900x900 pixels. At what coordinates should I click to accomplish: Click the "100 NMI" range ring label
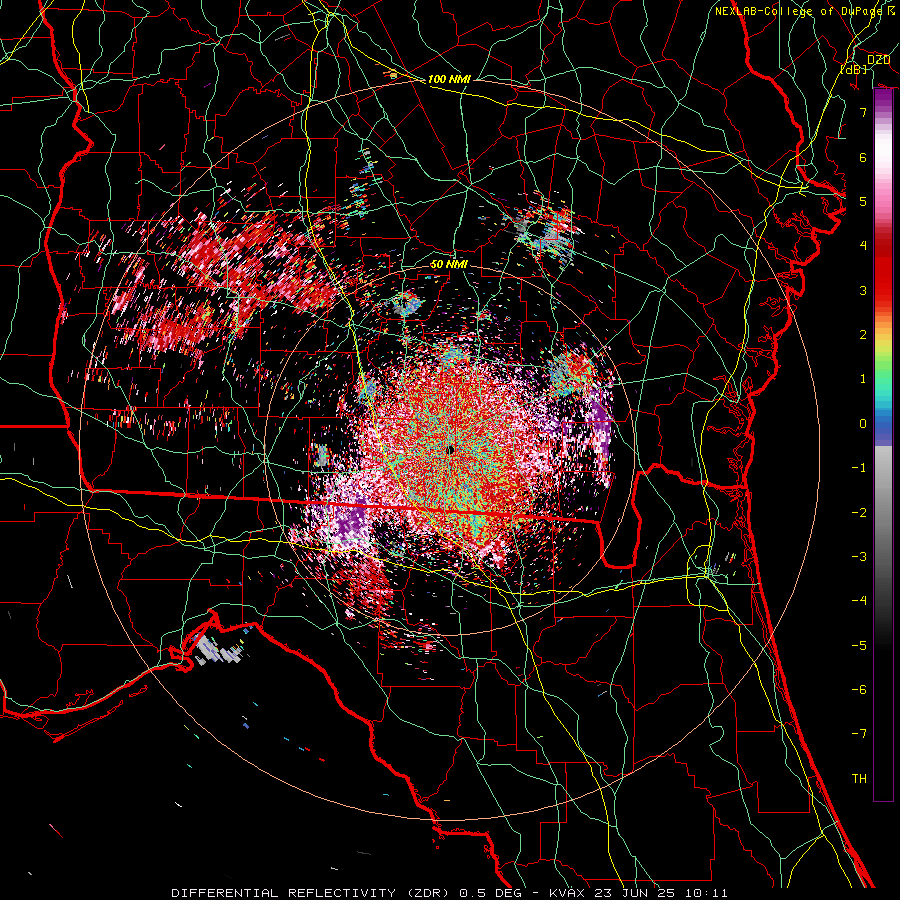tap(449, 79)
